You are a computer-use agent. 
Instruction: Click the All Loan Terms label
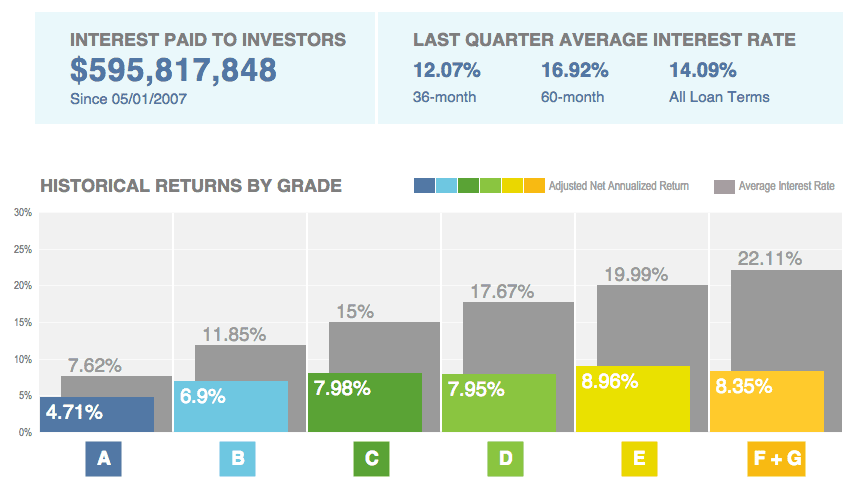[x=719, y=97]
